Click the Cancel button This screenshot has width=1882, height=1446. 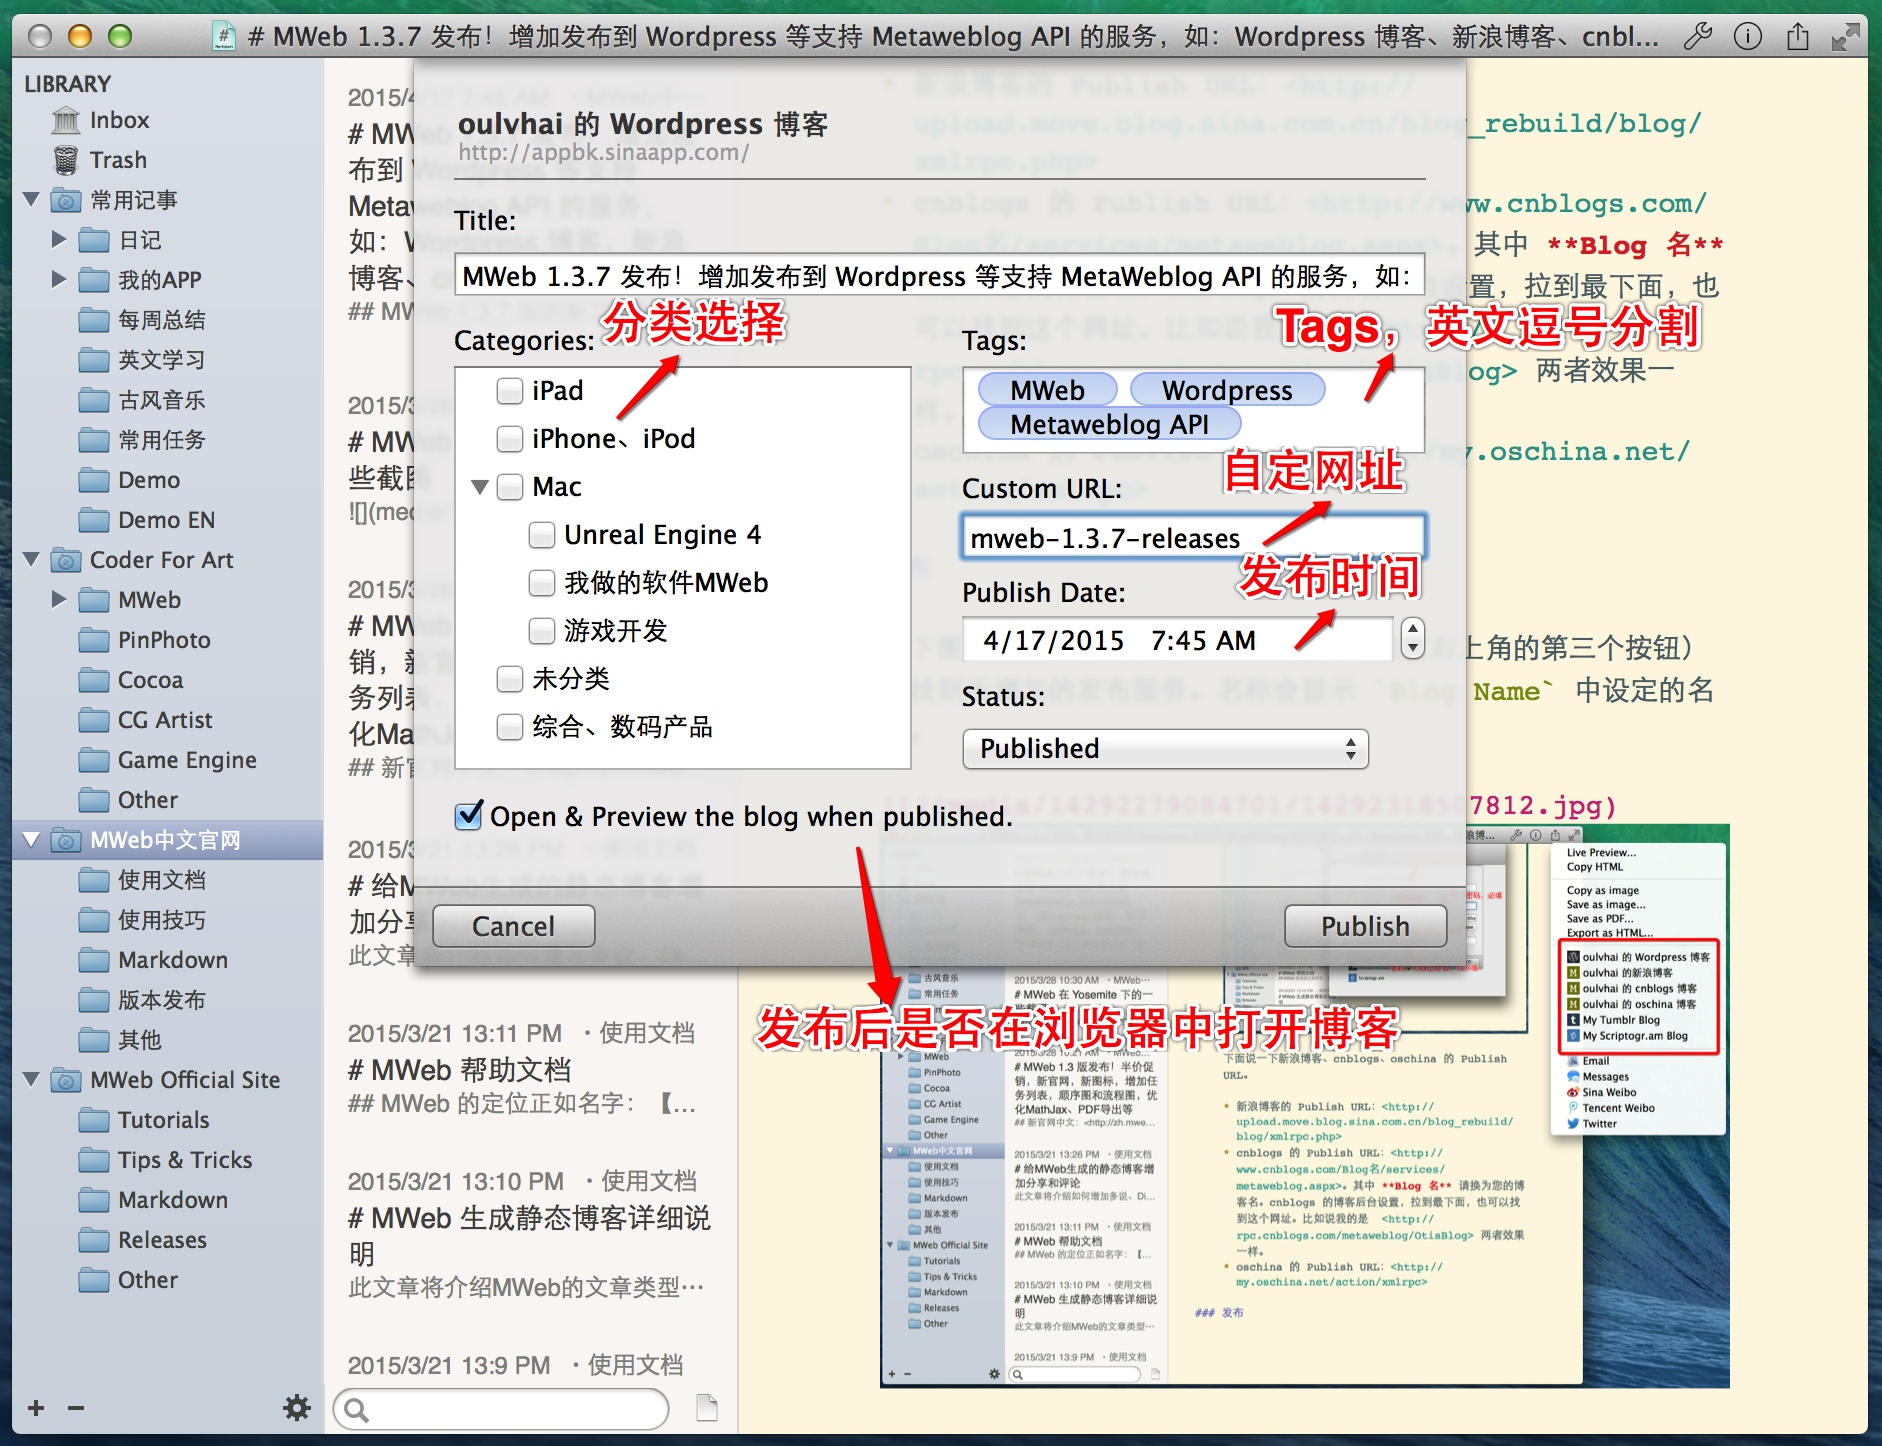[x=514, y=926]
